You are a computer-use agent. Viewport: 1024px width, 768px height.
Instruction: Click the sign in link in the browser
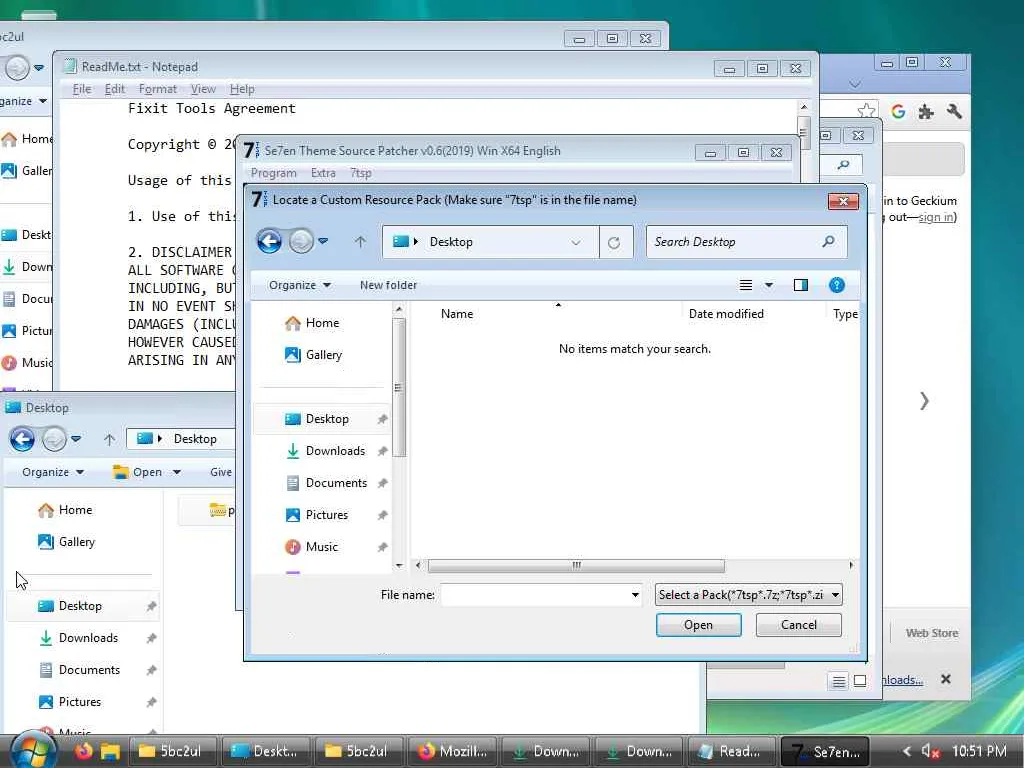click(936, 217)
